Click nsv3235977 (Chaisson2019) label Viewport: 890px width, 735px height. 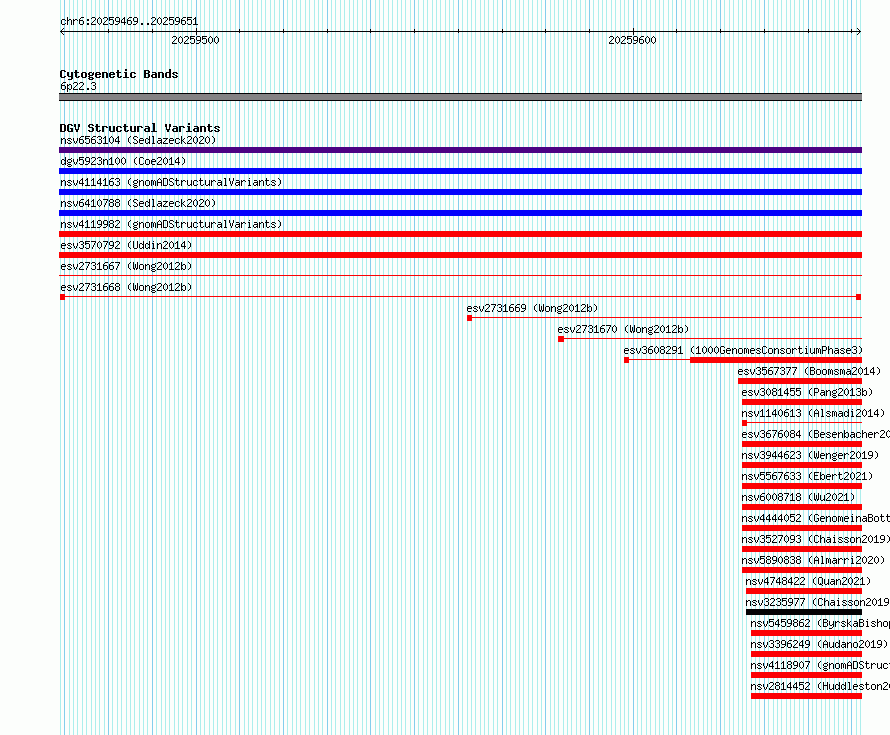(x=817, y=602)
